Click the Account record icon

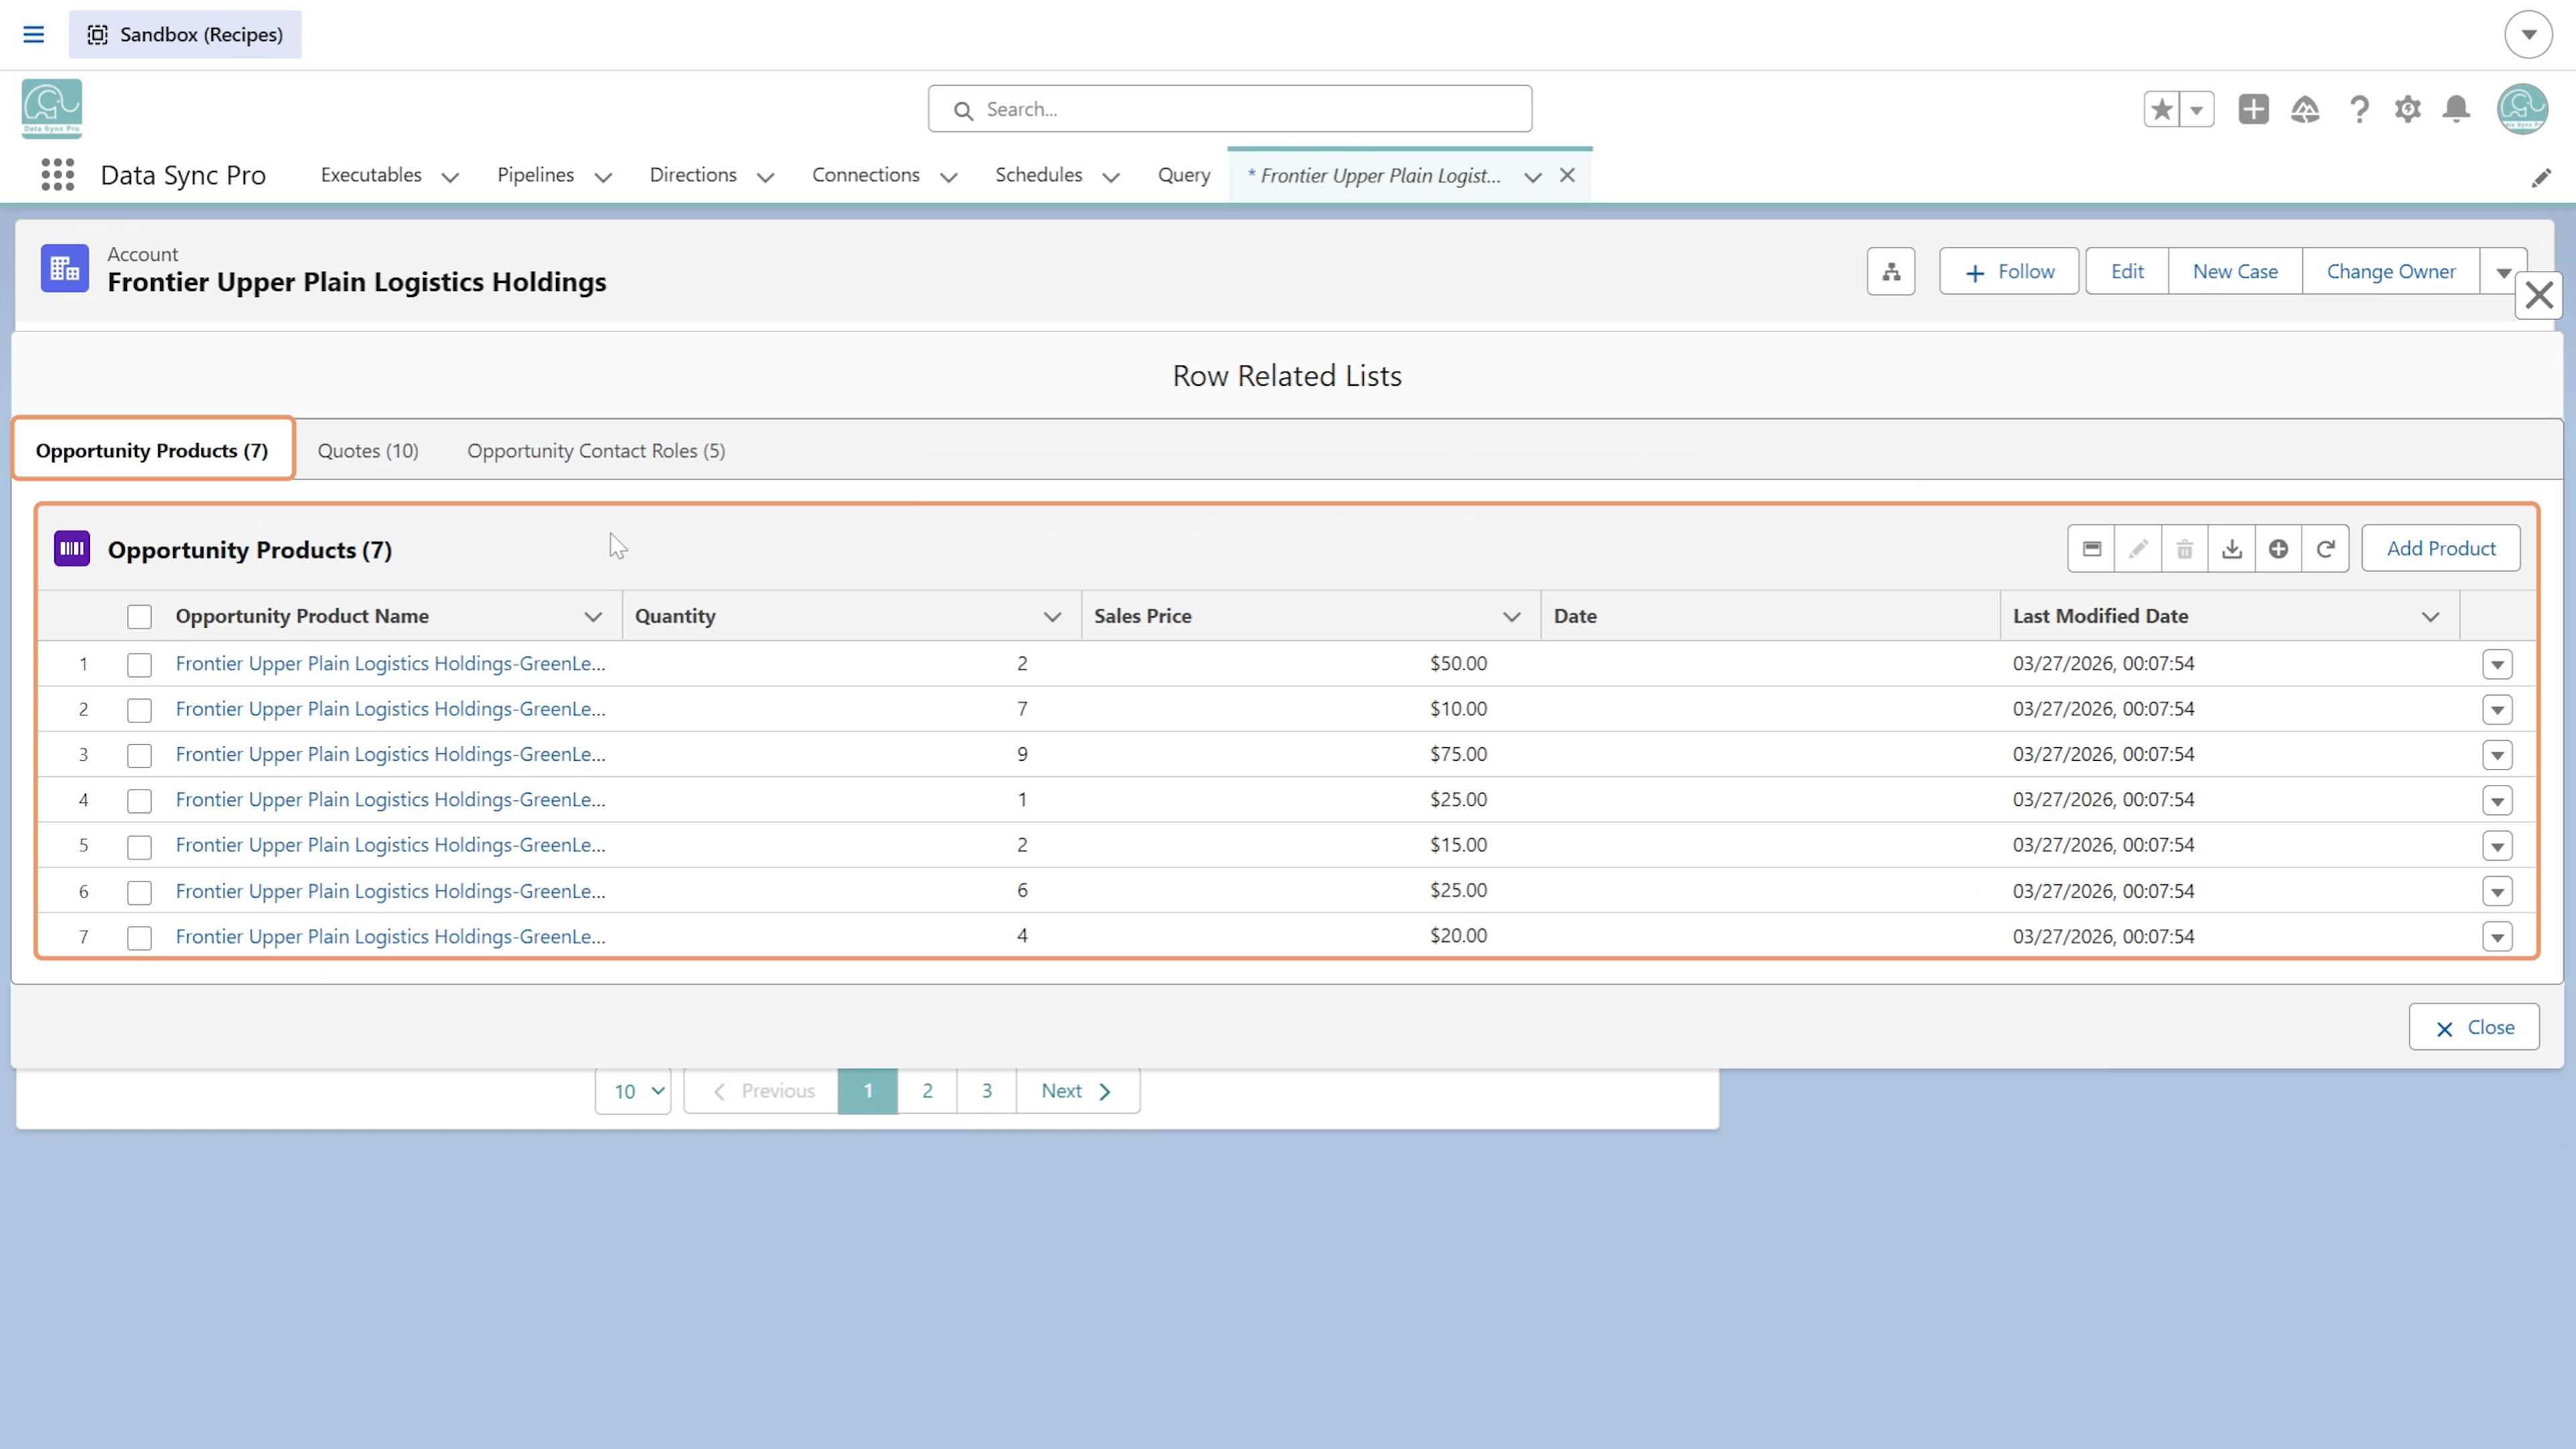65,268
